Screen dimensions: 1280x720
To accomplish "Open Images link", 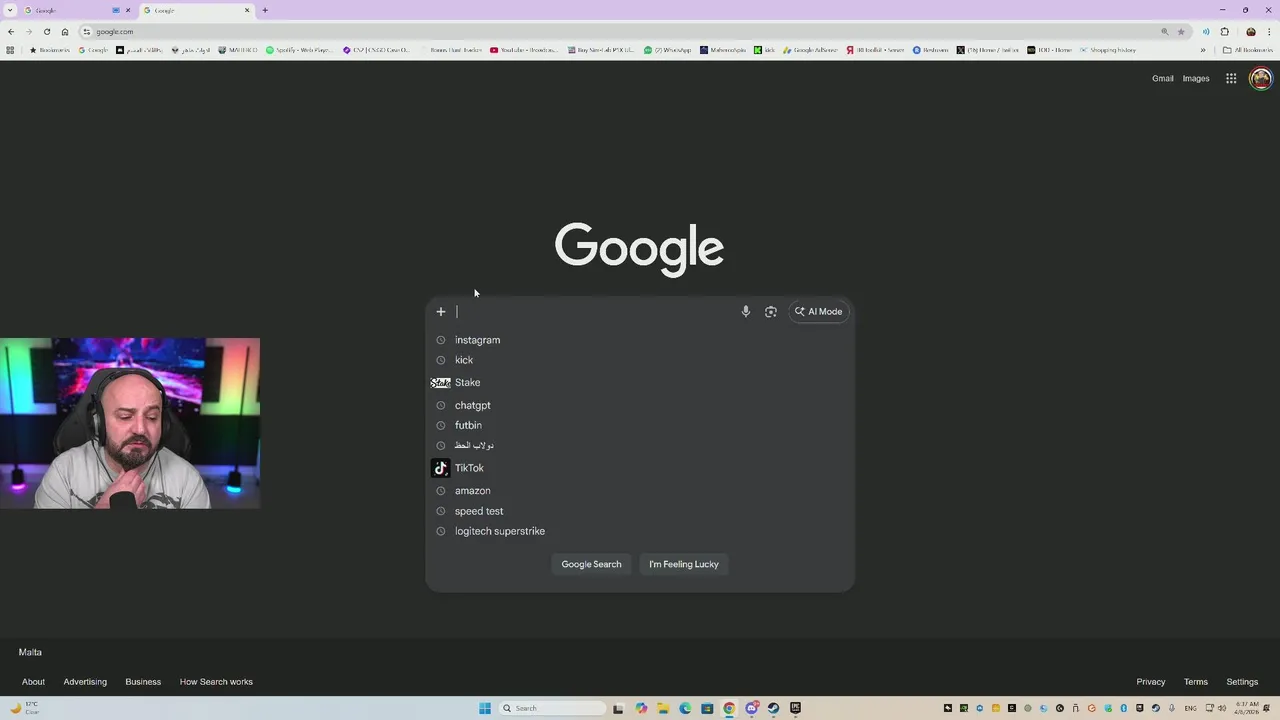I will [x=1196, y=78].
